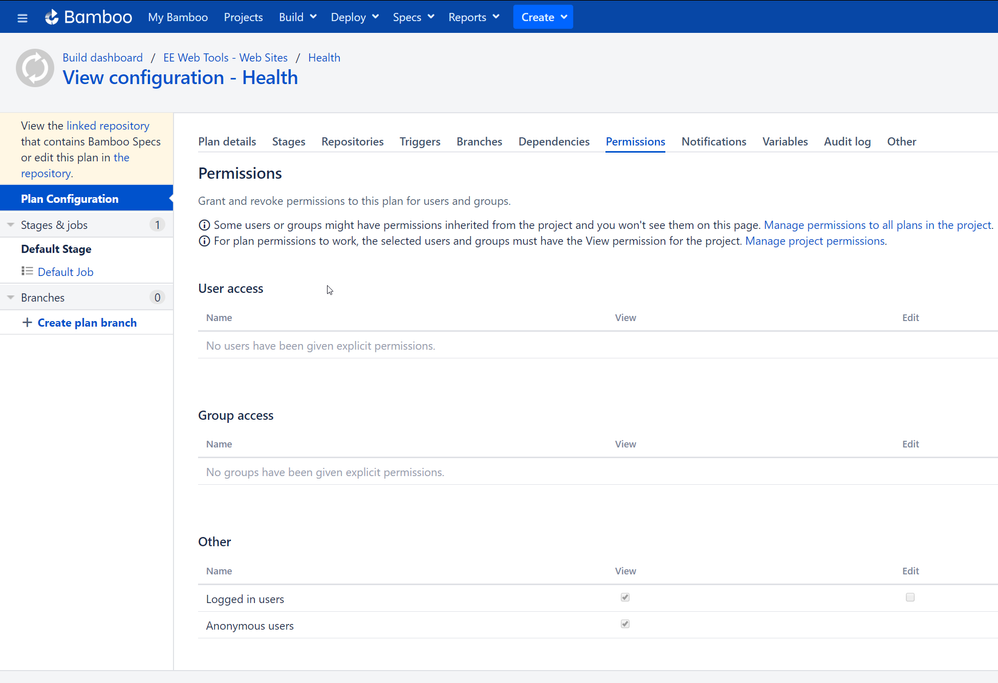The image size is (998, 683).
Task: Select the Permissions tab
Action: [x=635, y=141]
